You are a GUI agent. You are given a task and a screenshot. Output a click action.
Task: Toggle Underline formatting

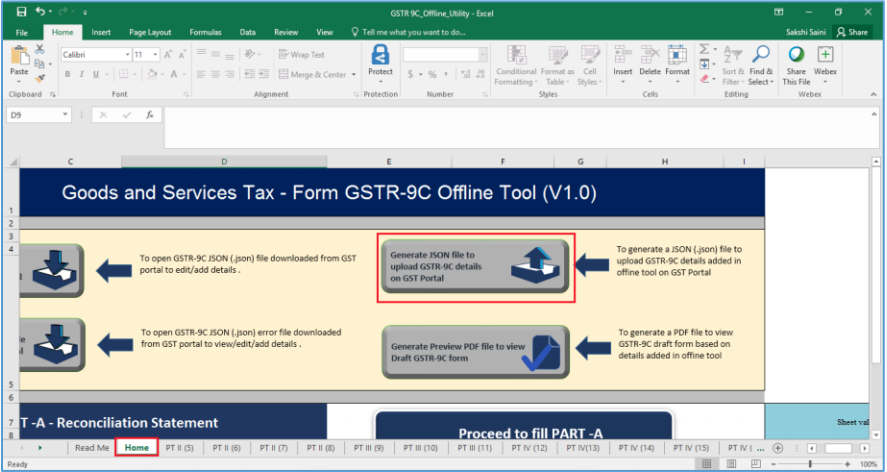click(x=96, y=74)
